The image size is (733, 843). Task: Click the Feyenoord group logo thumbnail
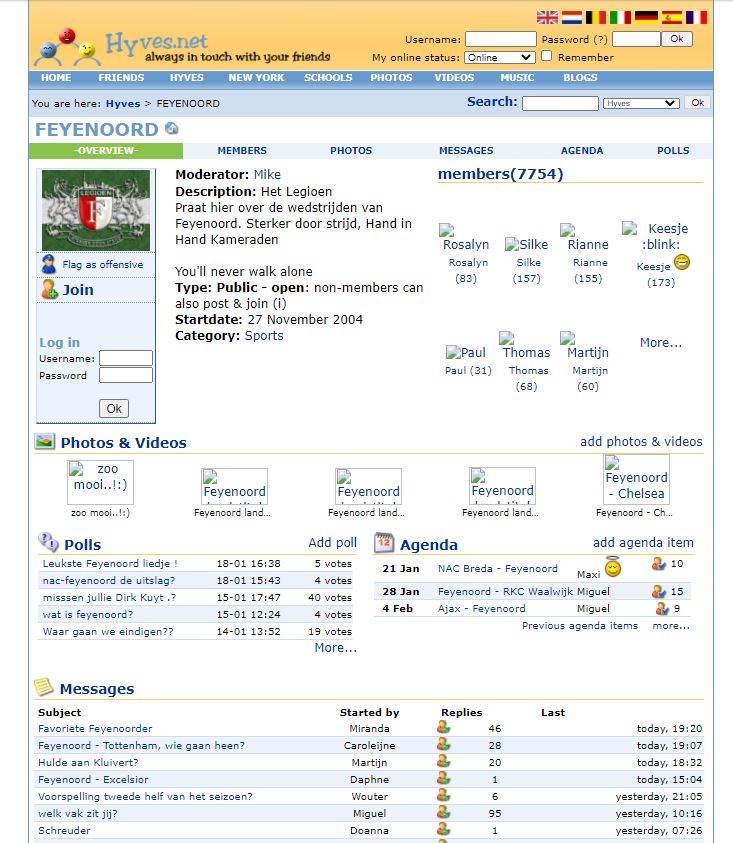click(96, 210)
